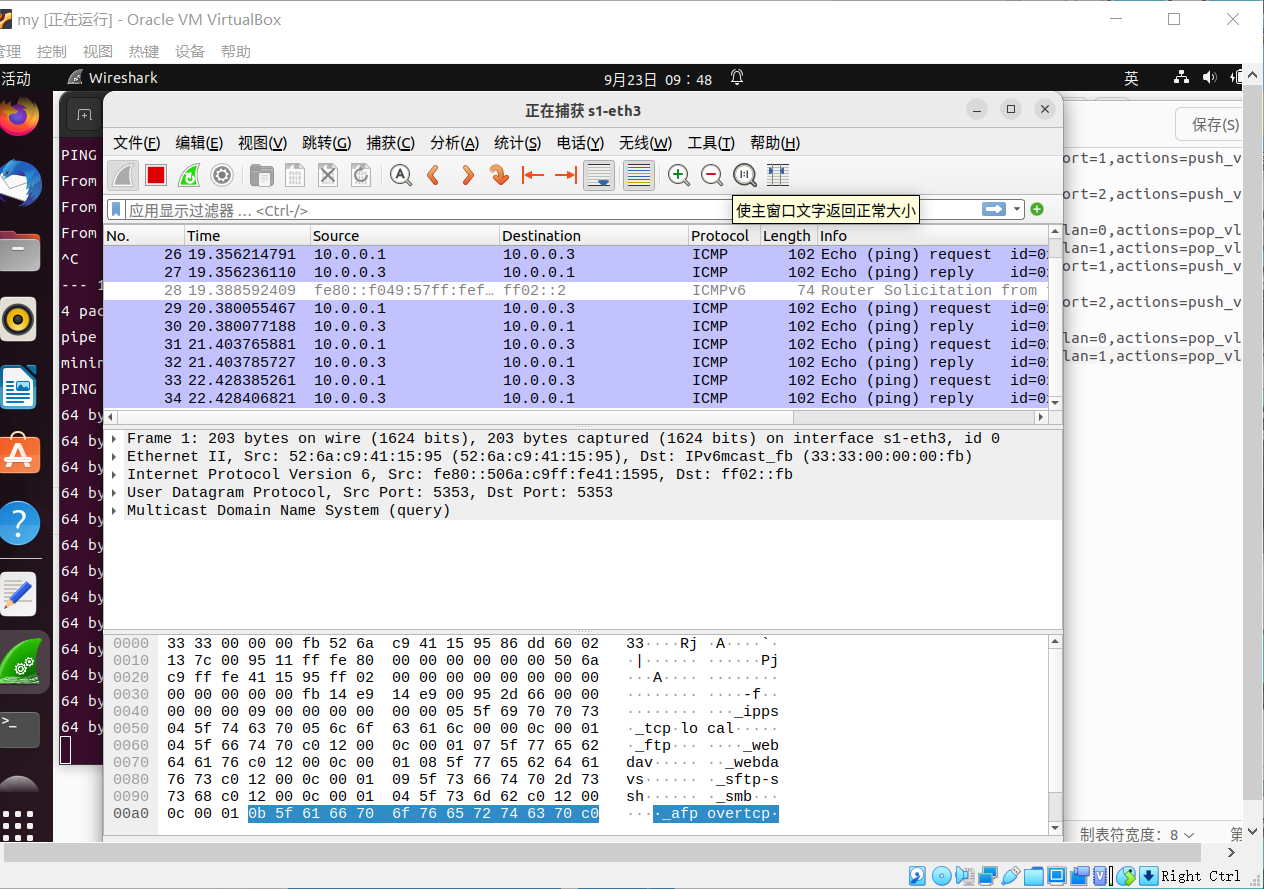Click the reload capture file icon
Image resolution: width=1264 pixels, height=889 pixels.
361,176
